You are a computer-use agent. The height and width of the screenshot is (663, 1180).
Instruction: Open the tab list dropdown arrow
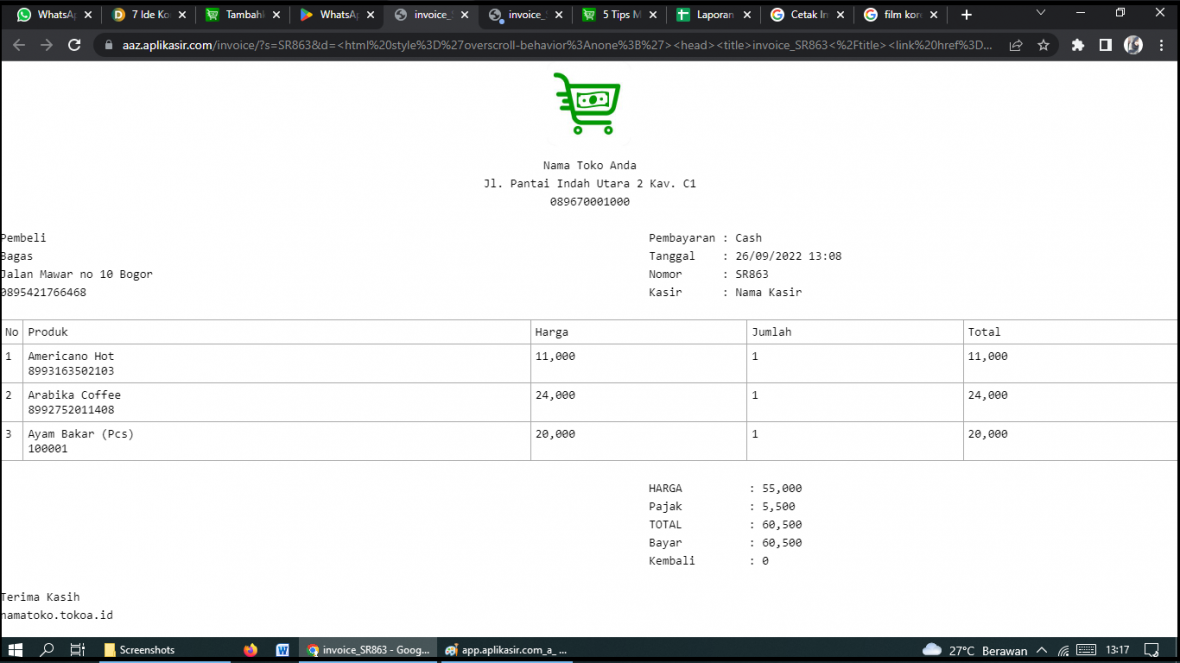coord(1040,14)
